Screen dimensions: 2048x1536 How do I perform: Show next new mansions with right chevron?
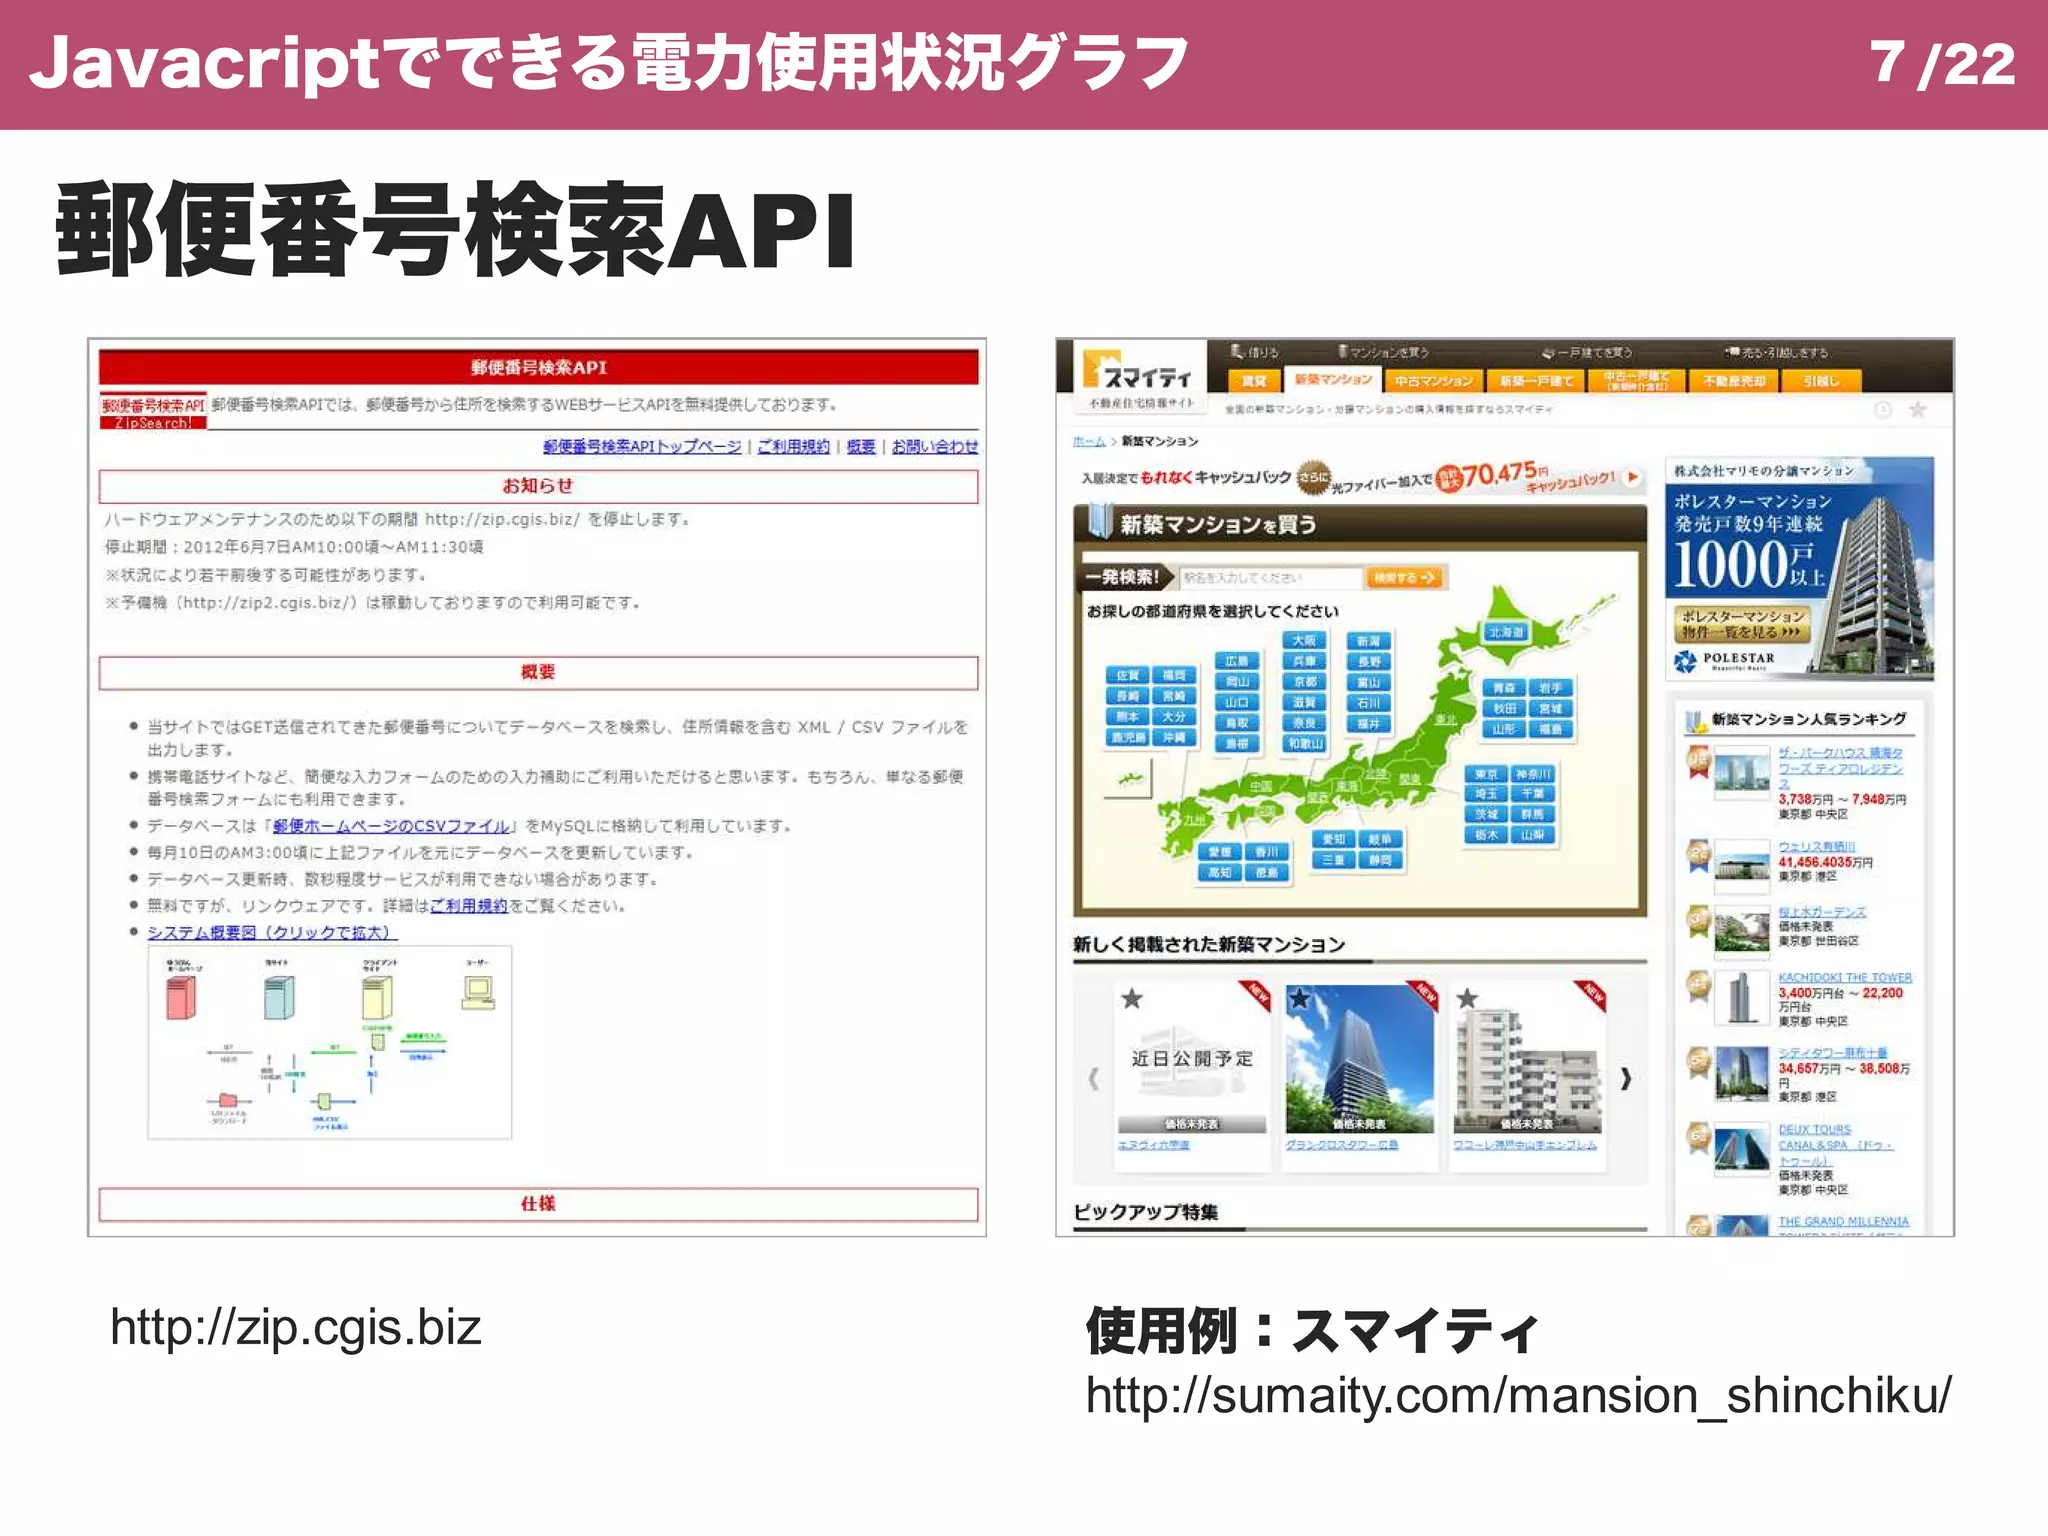tap(1626, 1078)
